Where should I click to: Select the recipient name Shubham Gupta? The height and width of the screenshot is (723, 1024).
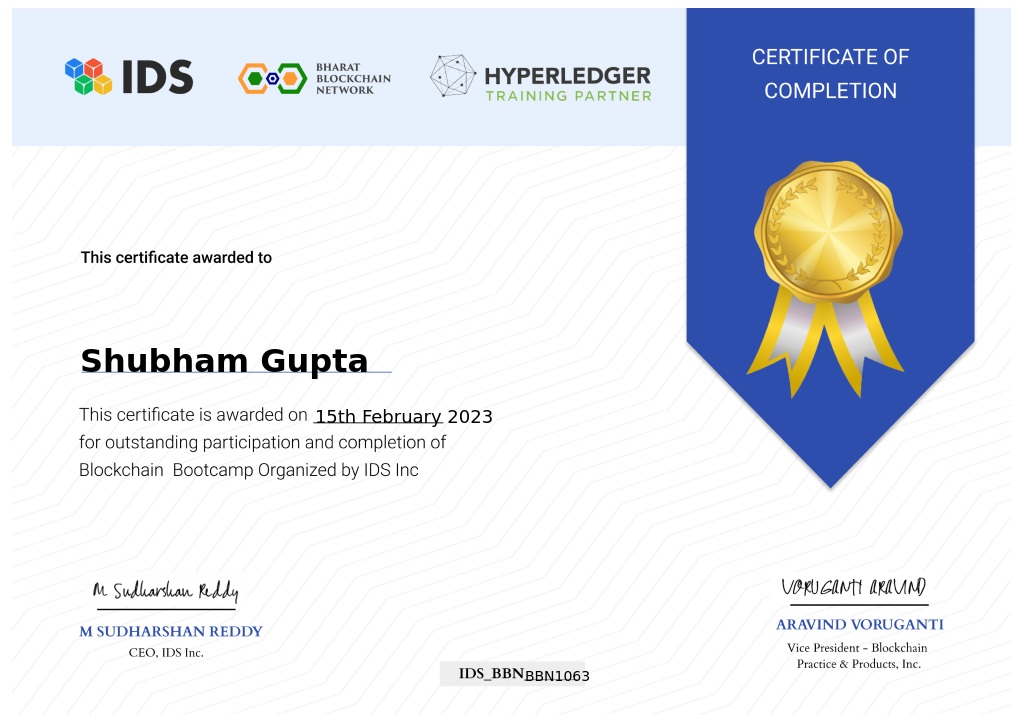tap(224, 361)
